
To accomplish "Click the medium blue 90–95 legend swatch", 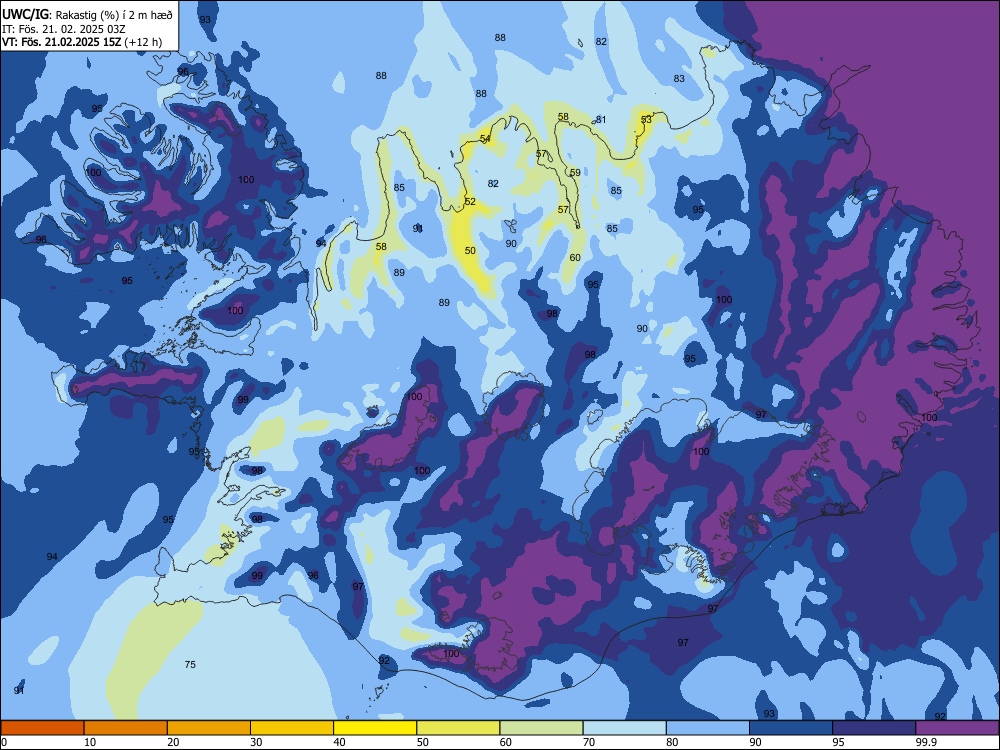I will click(791, 728).
